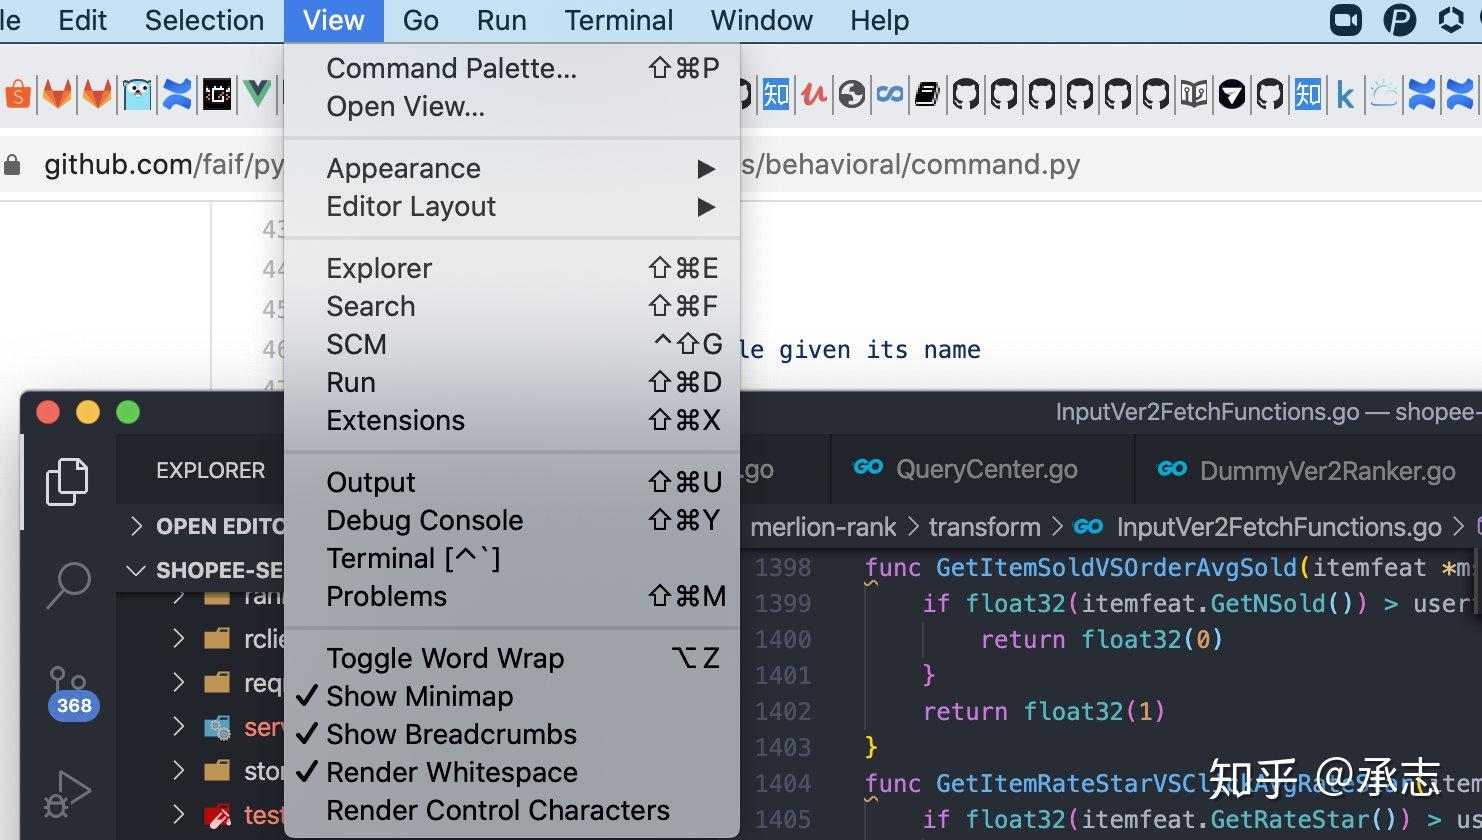Click the github.com address bar in the browser
Screen dimensions: 1482x840
[562, 165]
